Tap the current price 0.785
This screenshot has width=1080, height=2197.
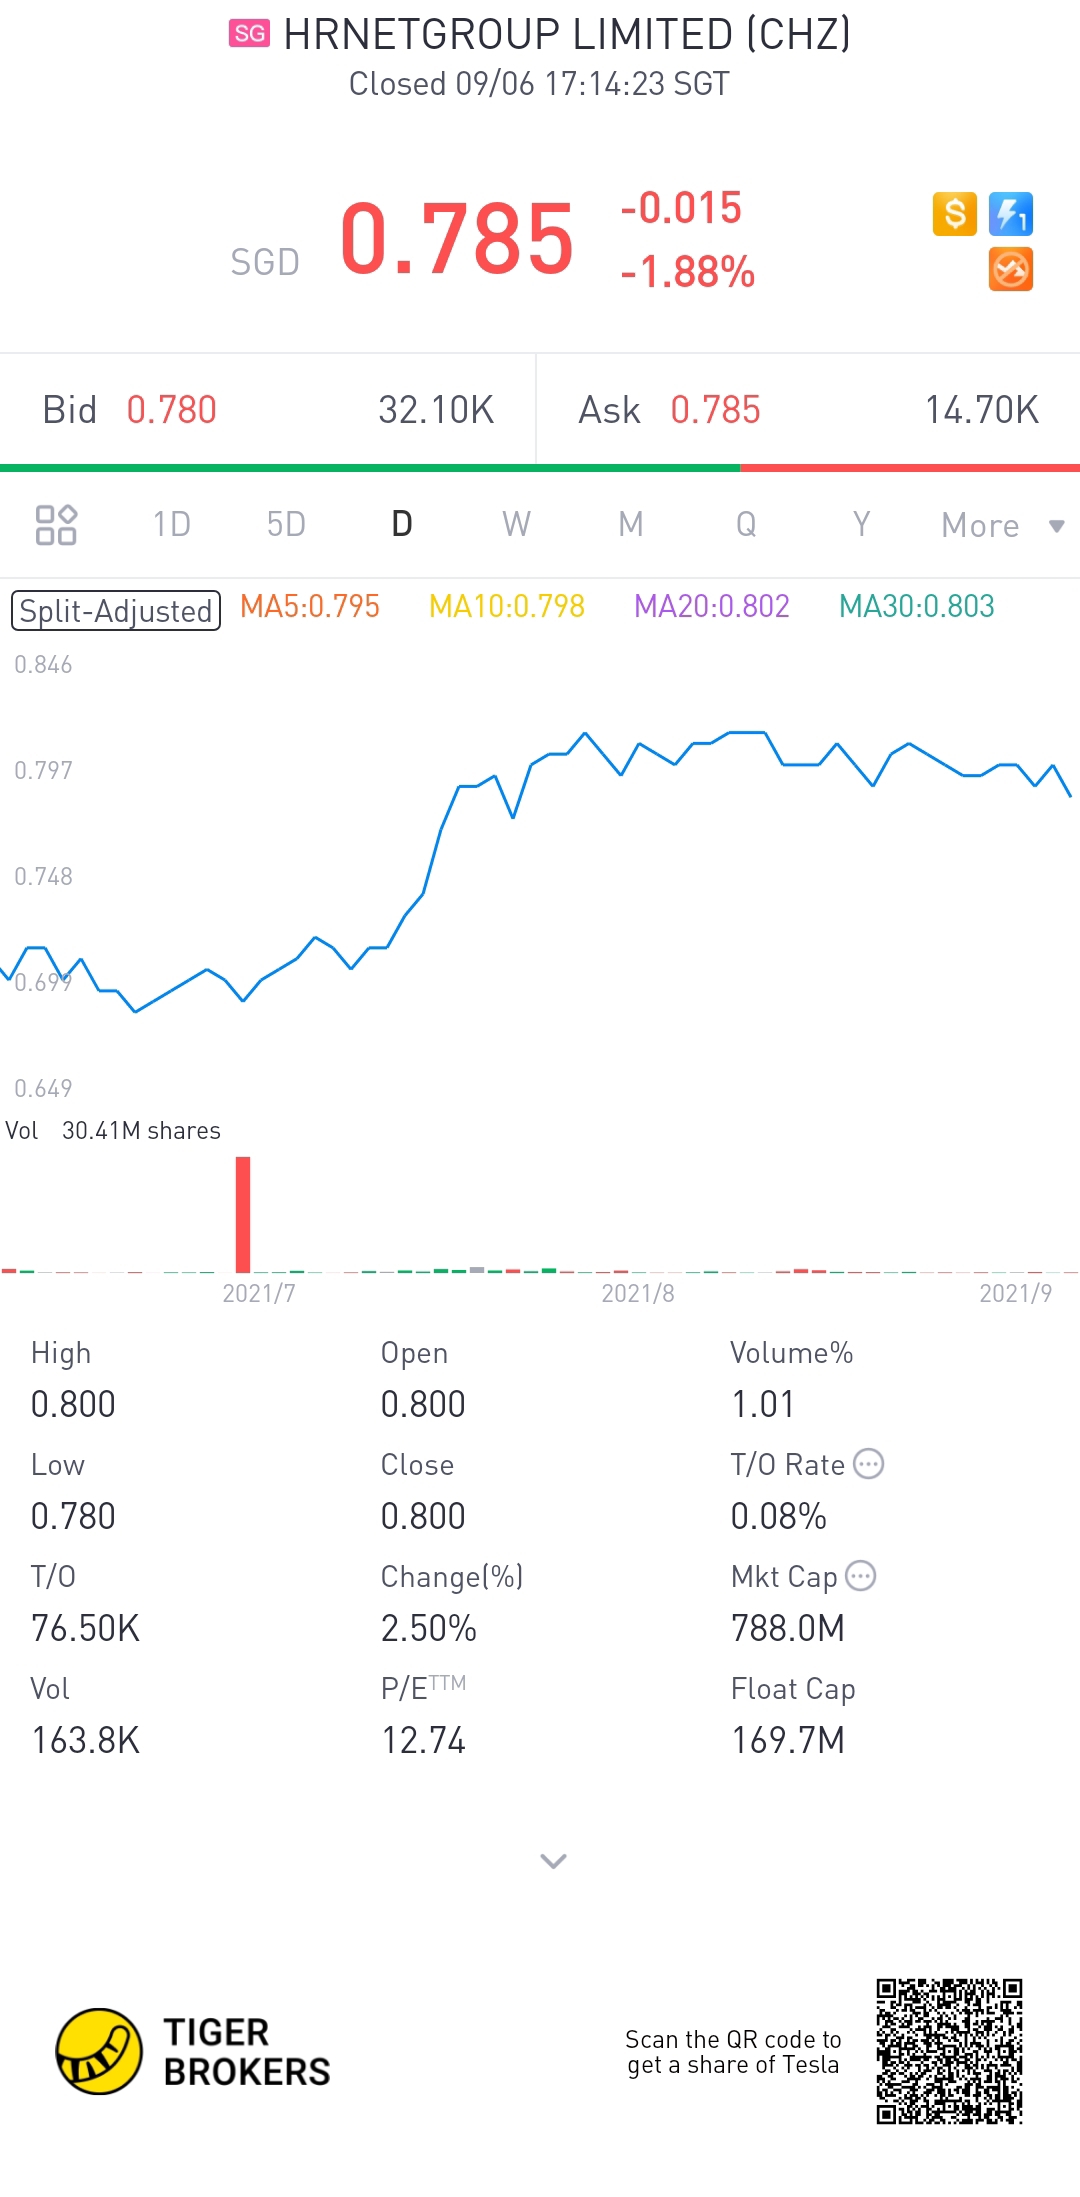457,238
